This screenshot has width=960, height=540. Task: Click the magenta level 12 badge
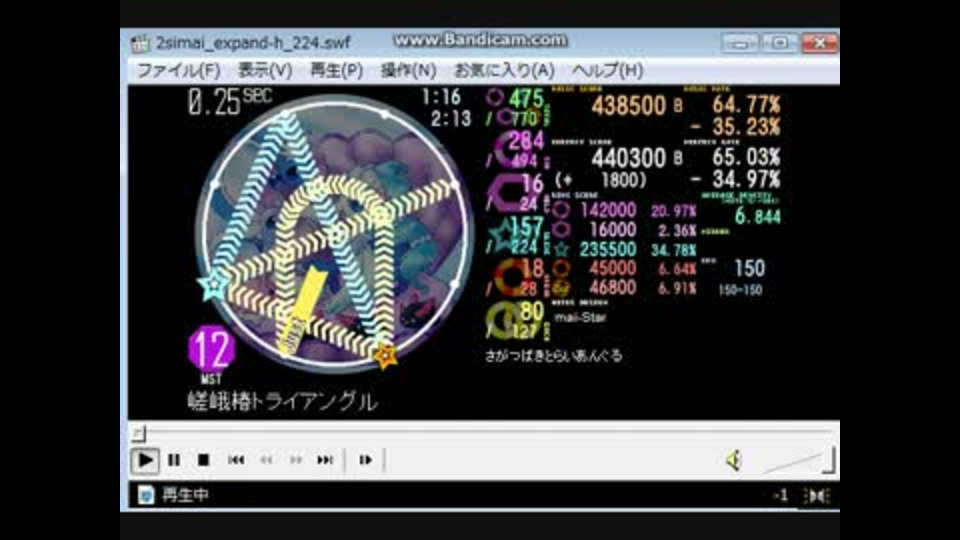[x=212, y=349]
